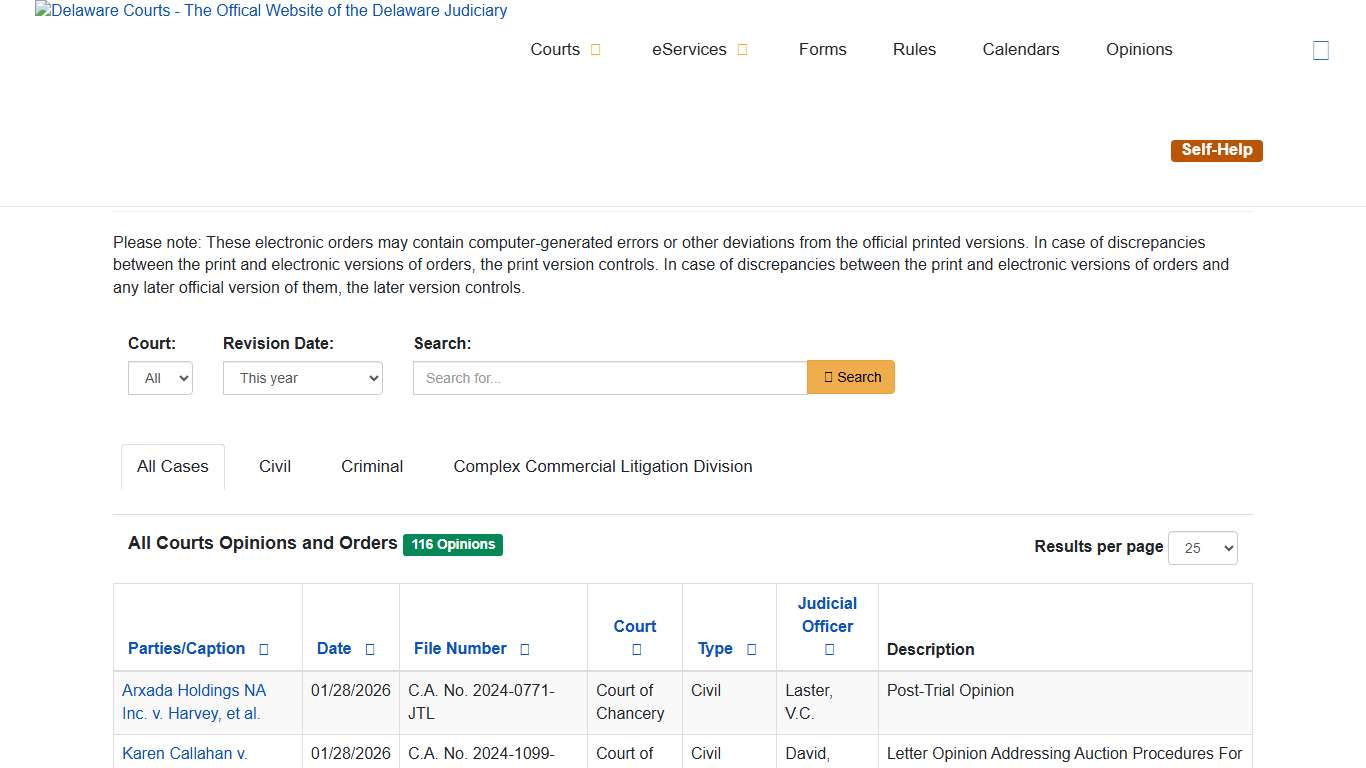
Task: Open the Court filter dropdown
Action: [x=160, y=378]
